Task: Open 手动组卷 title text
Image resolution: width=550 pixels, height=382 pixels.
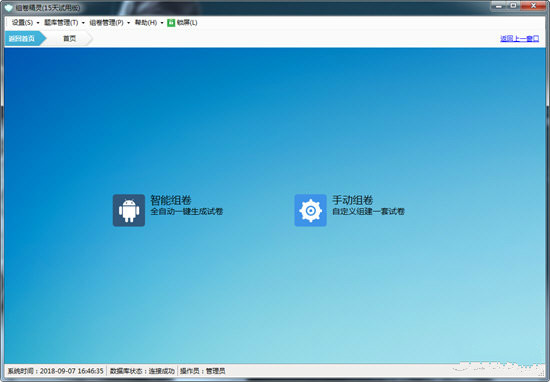Action: pos(353,200)
